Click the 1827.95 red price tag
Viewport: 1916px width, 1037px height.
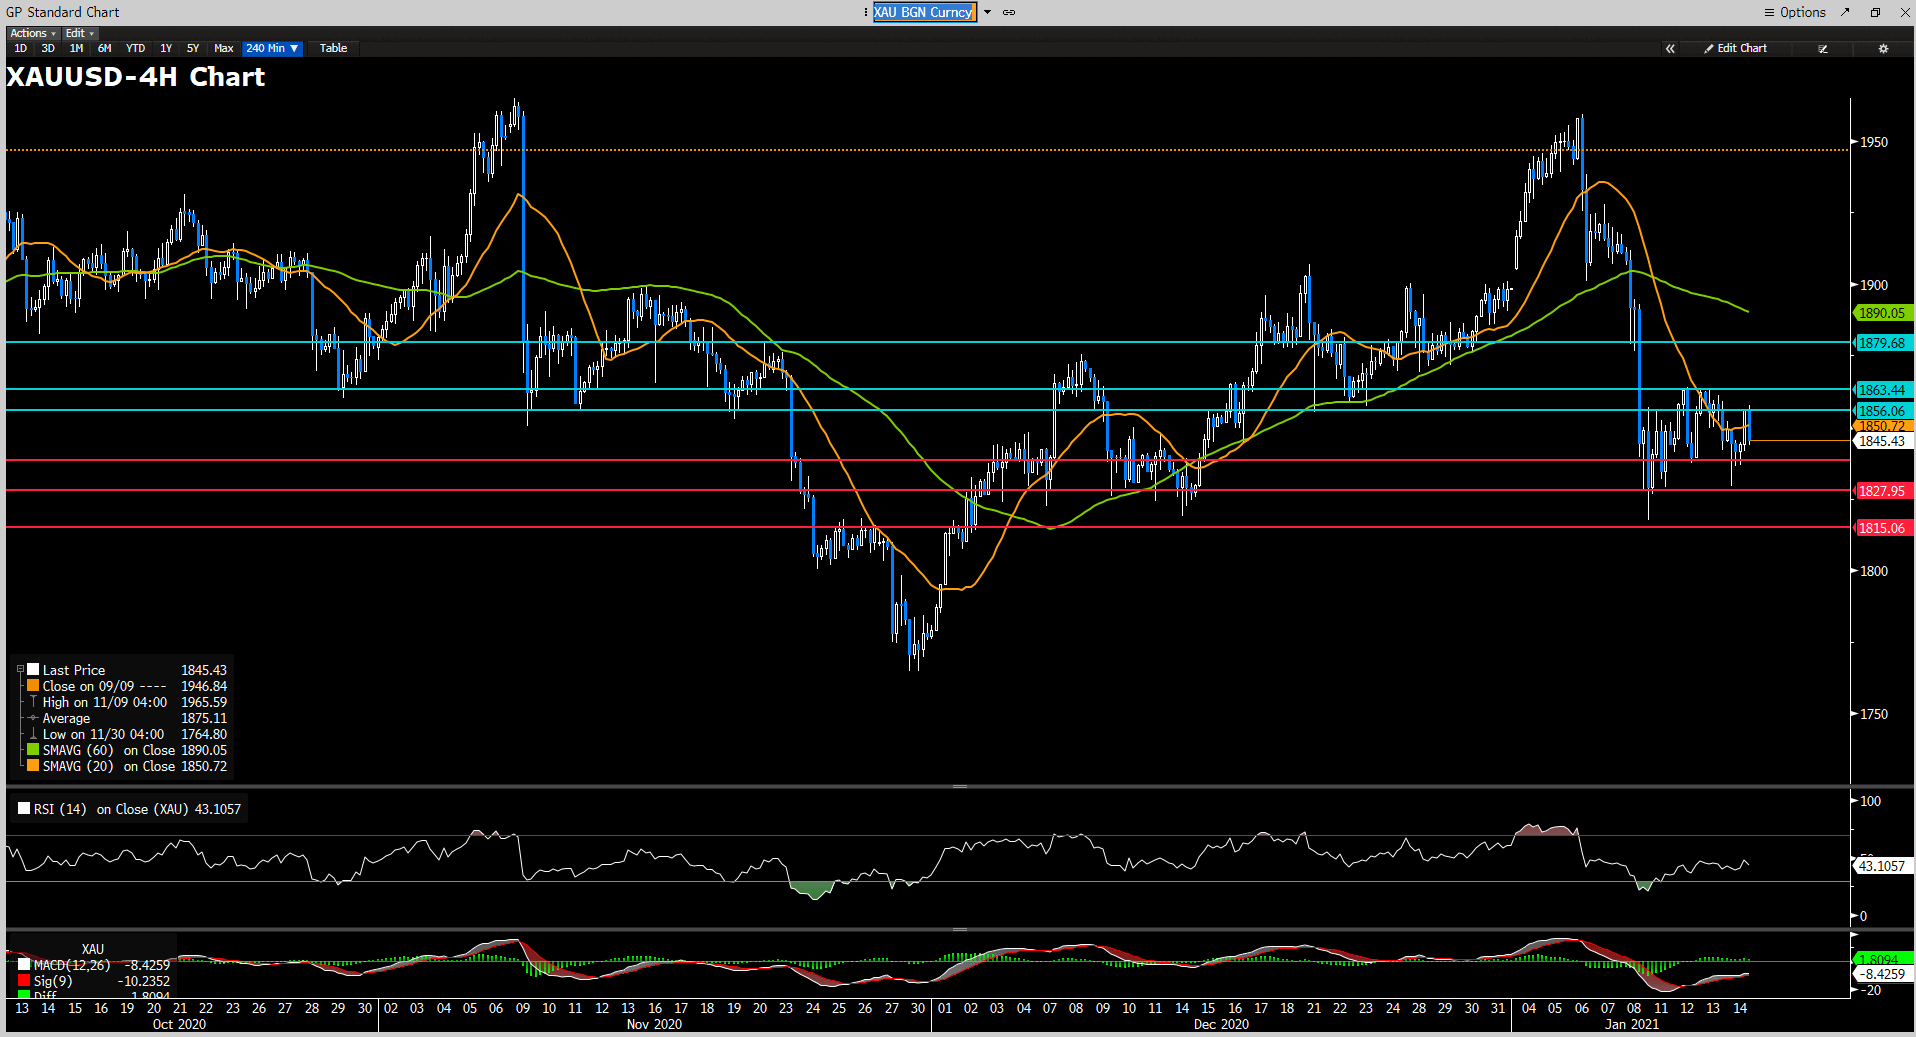click(x=1884, y=491)
